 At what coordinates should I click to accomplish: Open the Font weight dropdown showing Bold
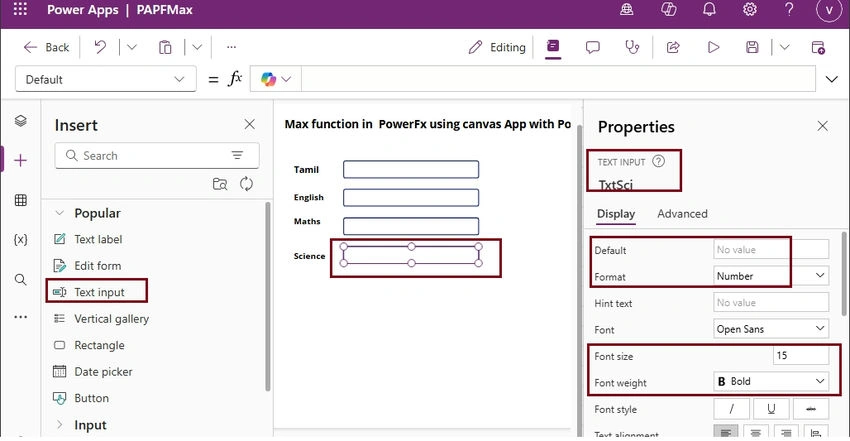[771, 381]
